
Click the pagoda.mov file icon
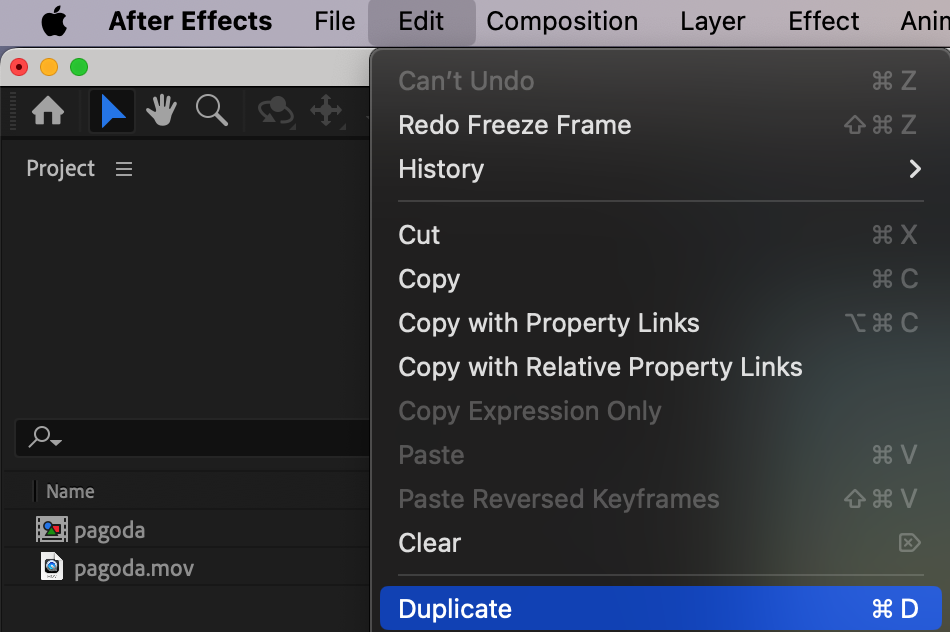tap(51, 568)
